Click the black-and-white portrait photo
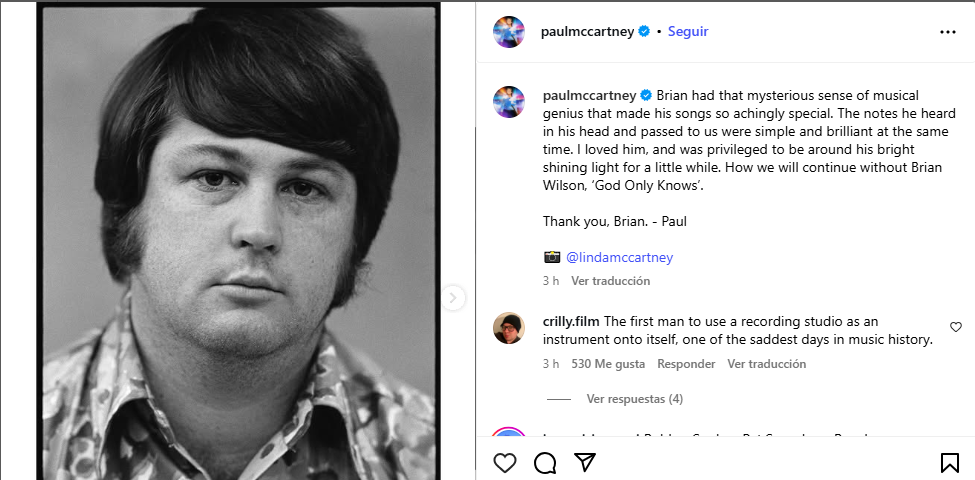The image size is (975, 480). click(x=238, y=240)
